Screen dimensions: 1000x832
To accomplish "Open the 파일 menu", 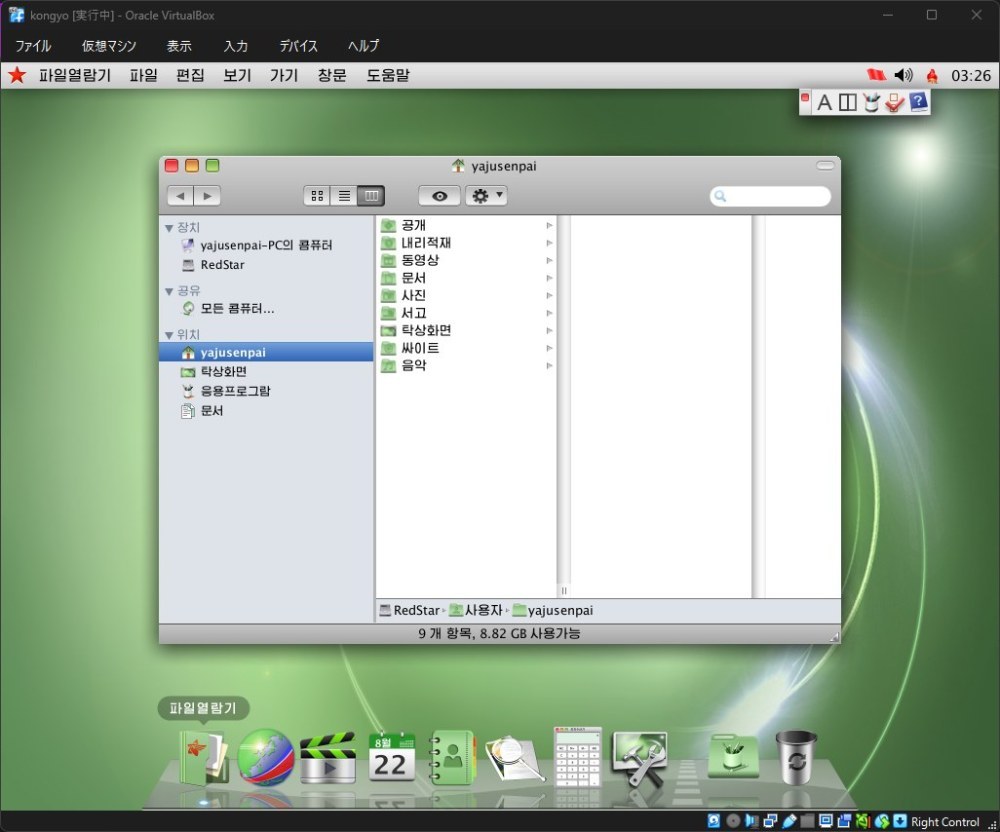I will (x=143, y=75).
